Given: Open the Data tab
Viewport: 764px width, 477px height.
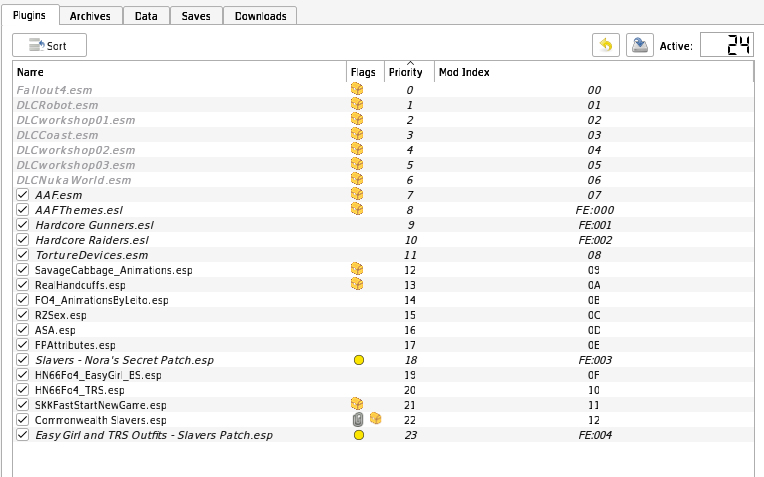Looking at the screenshot, I should click(146, 16).
